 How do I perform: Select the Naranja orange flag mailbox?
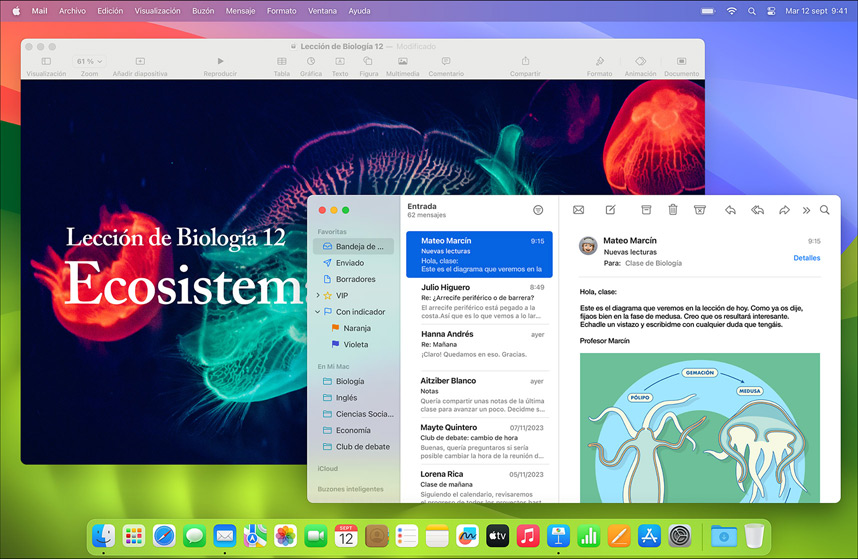(356, 328)
